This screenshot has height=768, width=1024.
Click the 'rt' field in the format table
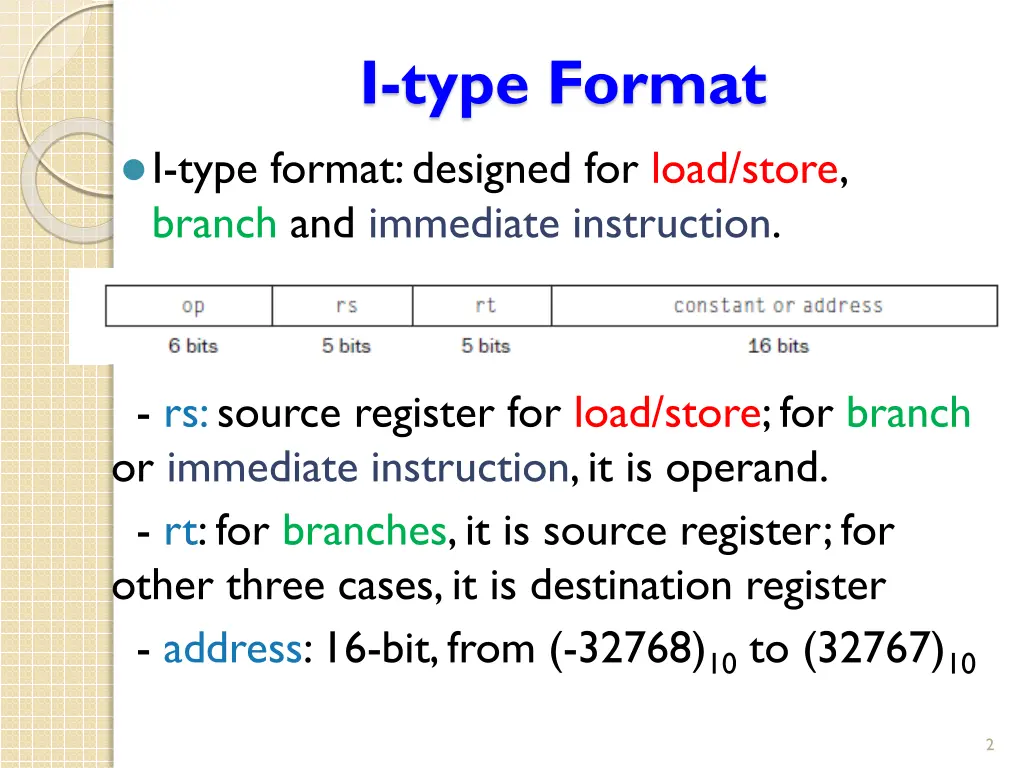pos(482,306)
